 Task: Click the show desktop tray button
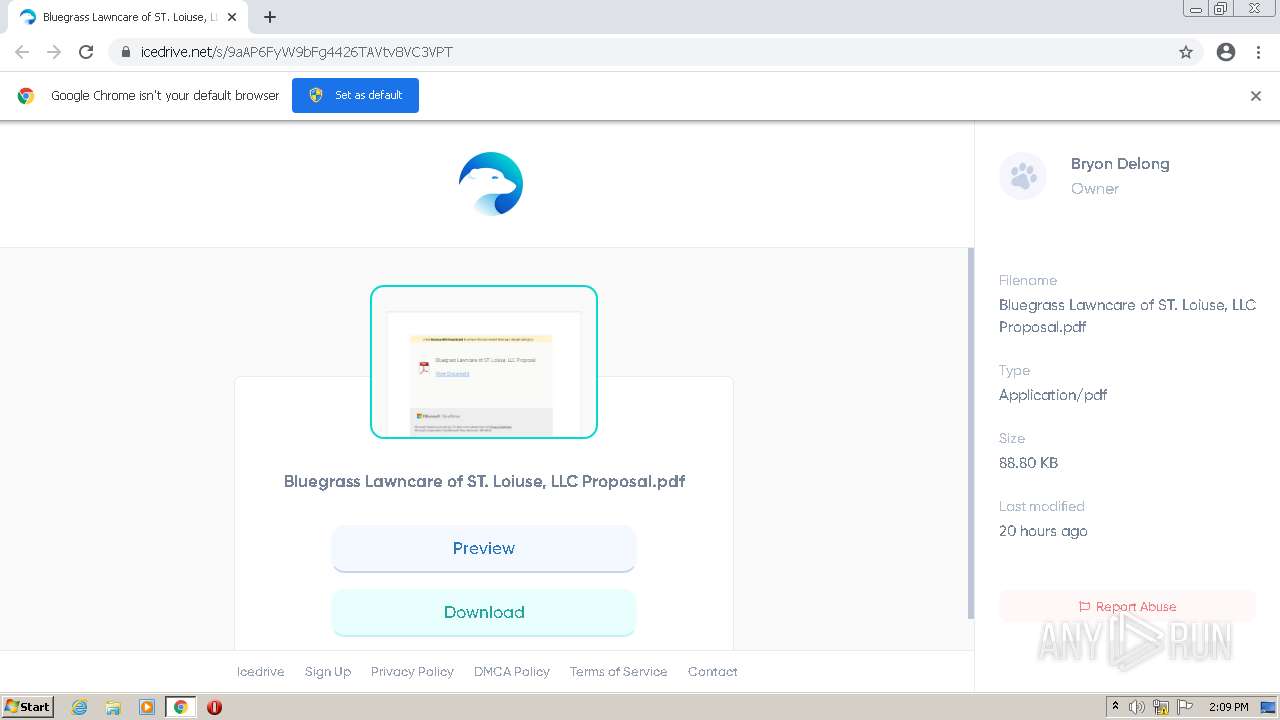click(x=1268, y=707)
